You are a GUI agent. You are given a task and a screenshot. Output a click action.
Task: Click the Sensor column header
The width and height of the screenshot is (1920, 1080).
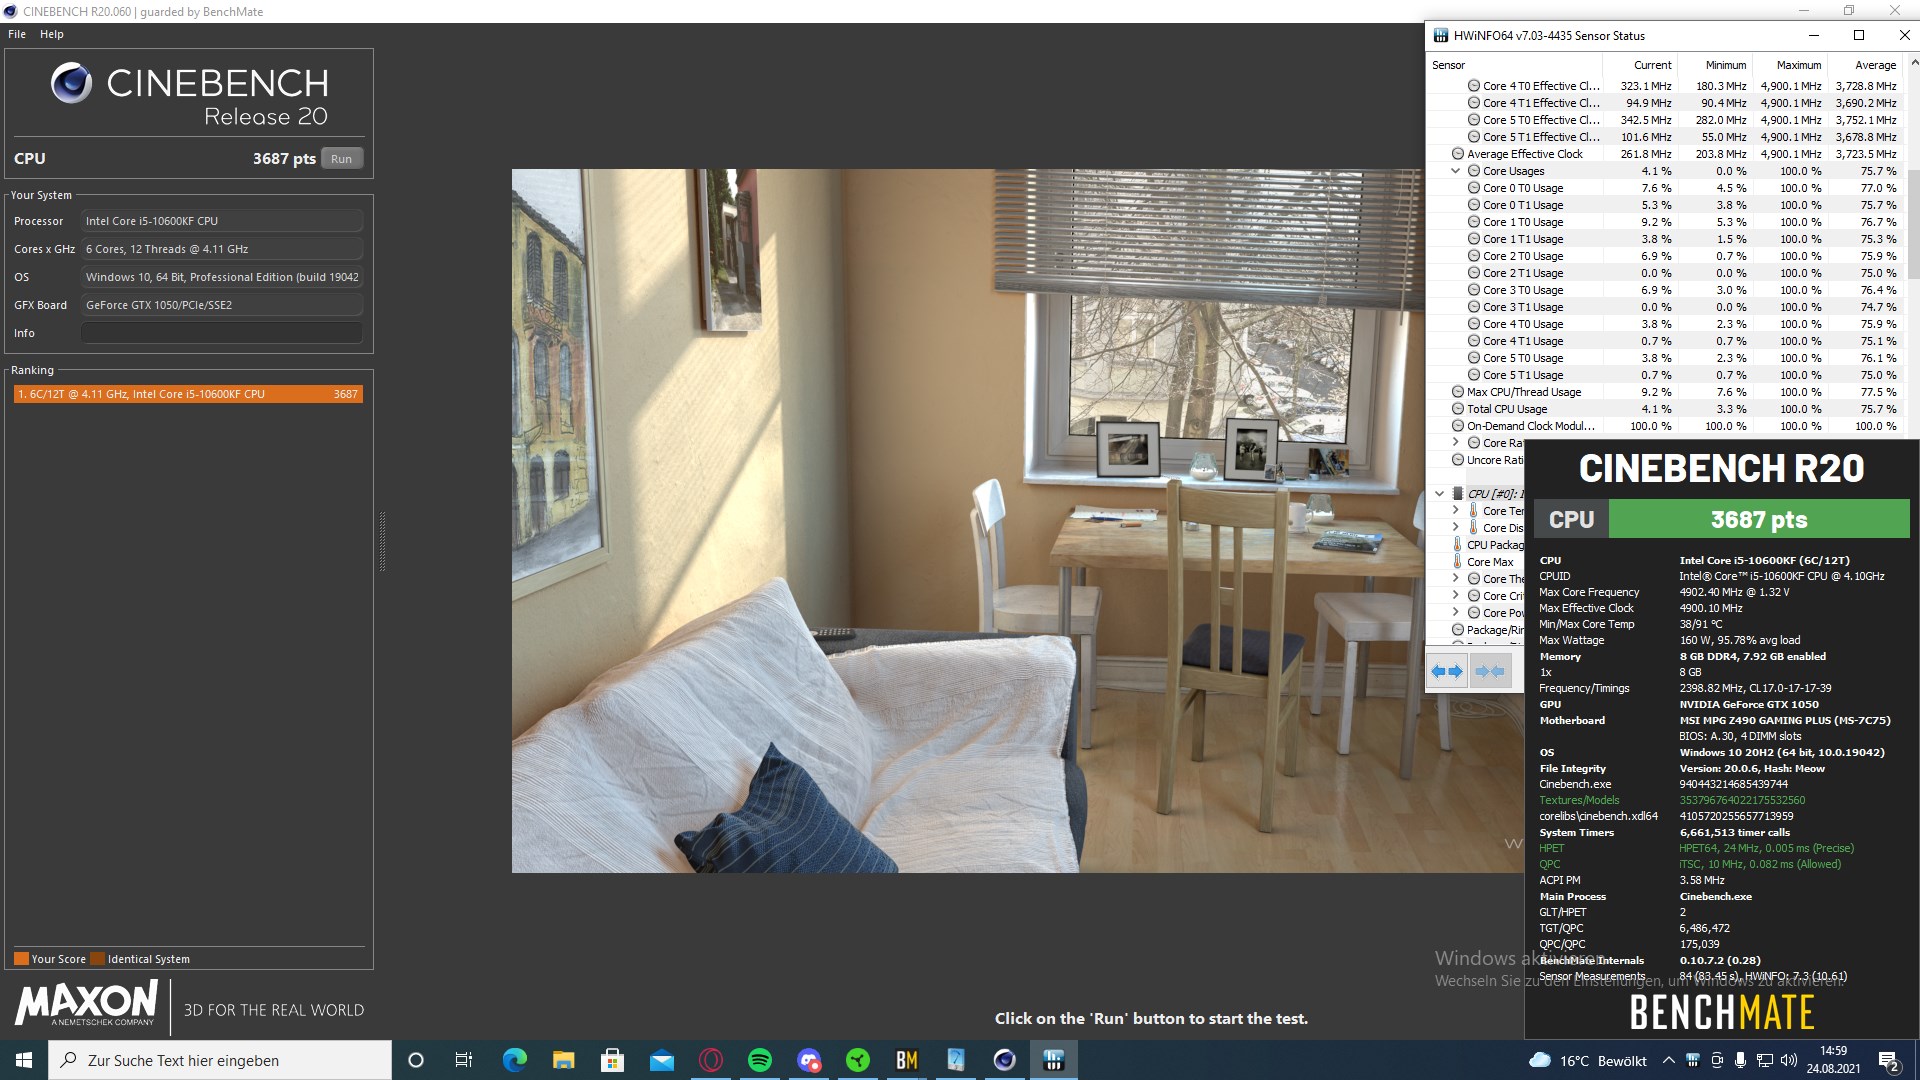tap(1515, 65)
